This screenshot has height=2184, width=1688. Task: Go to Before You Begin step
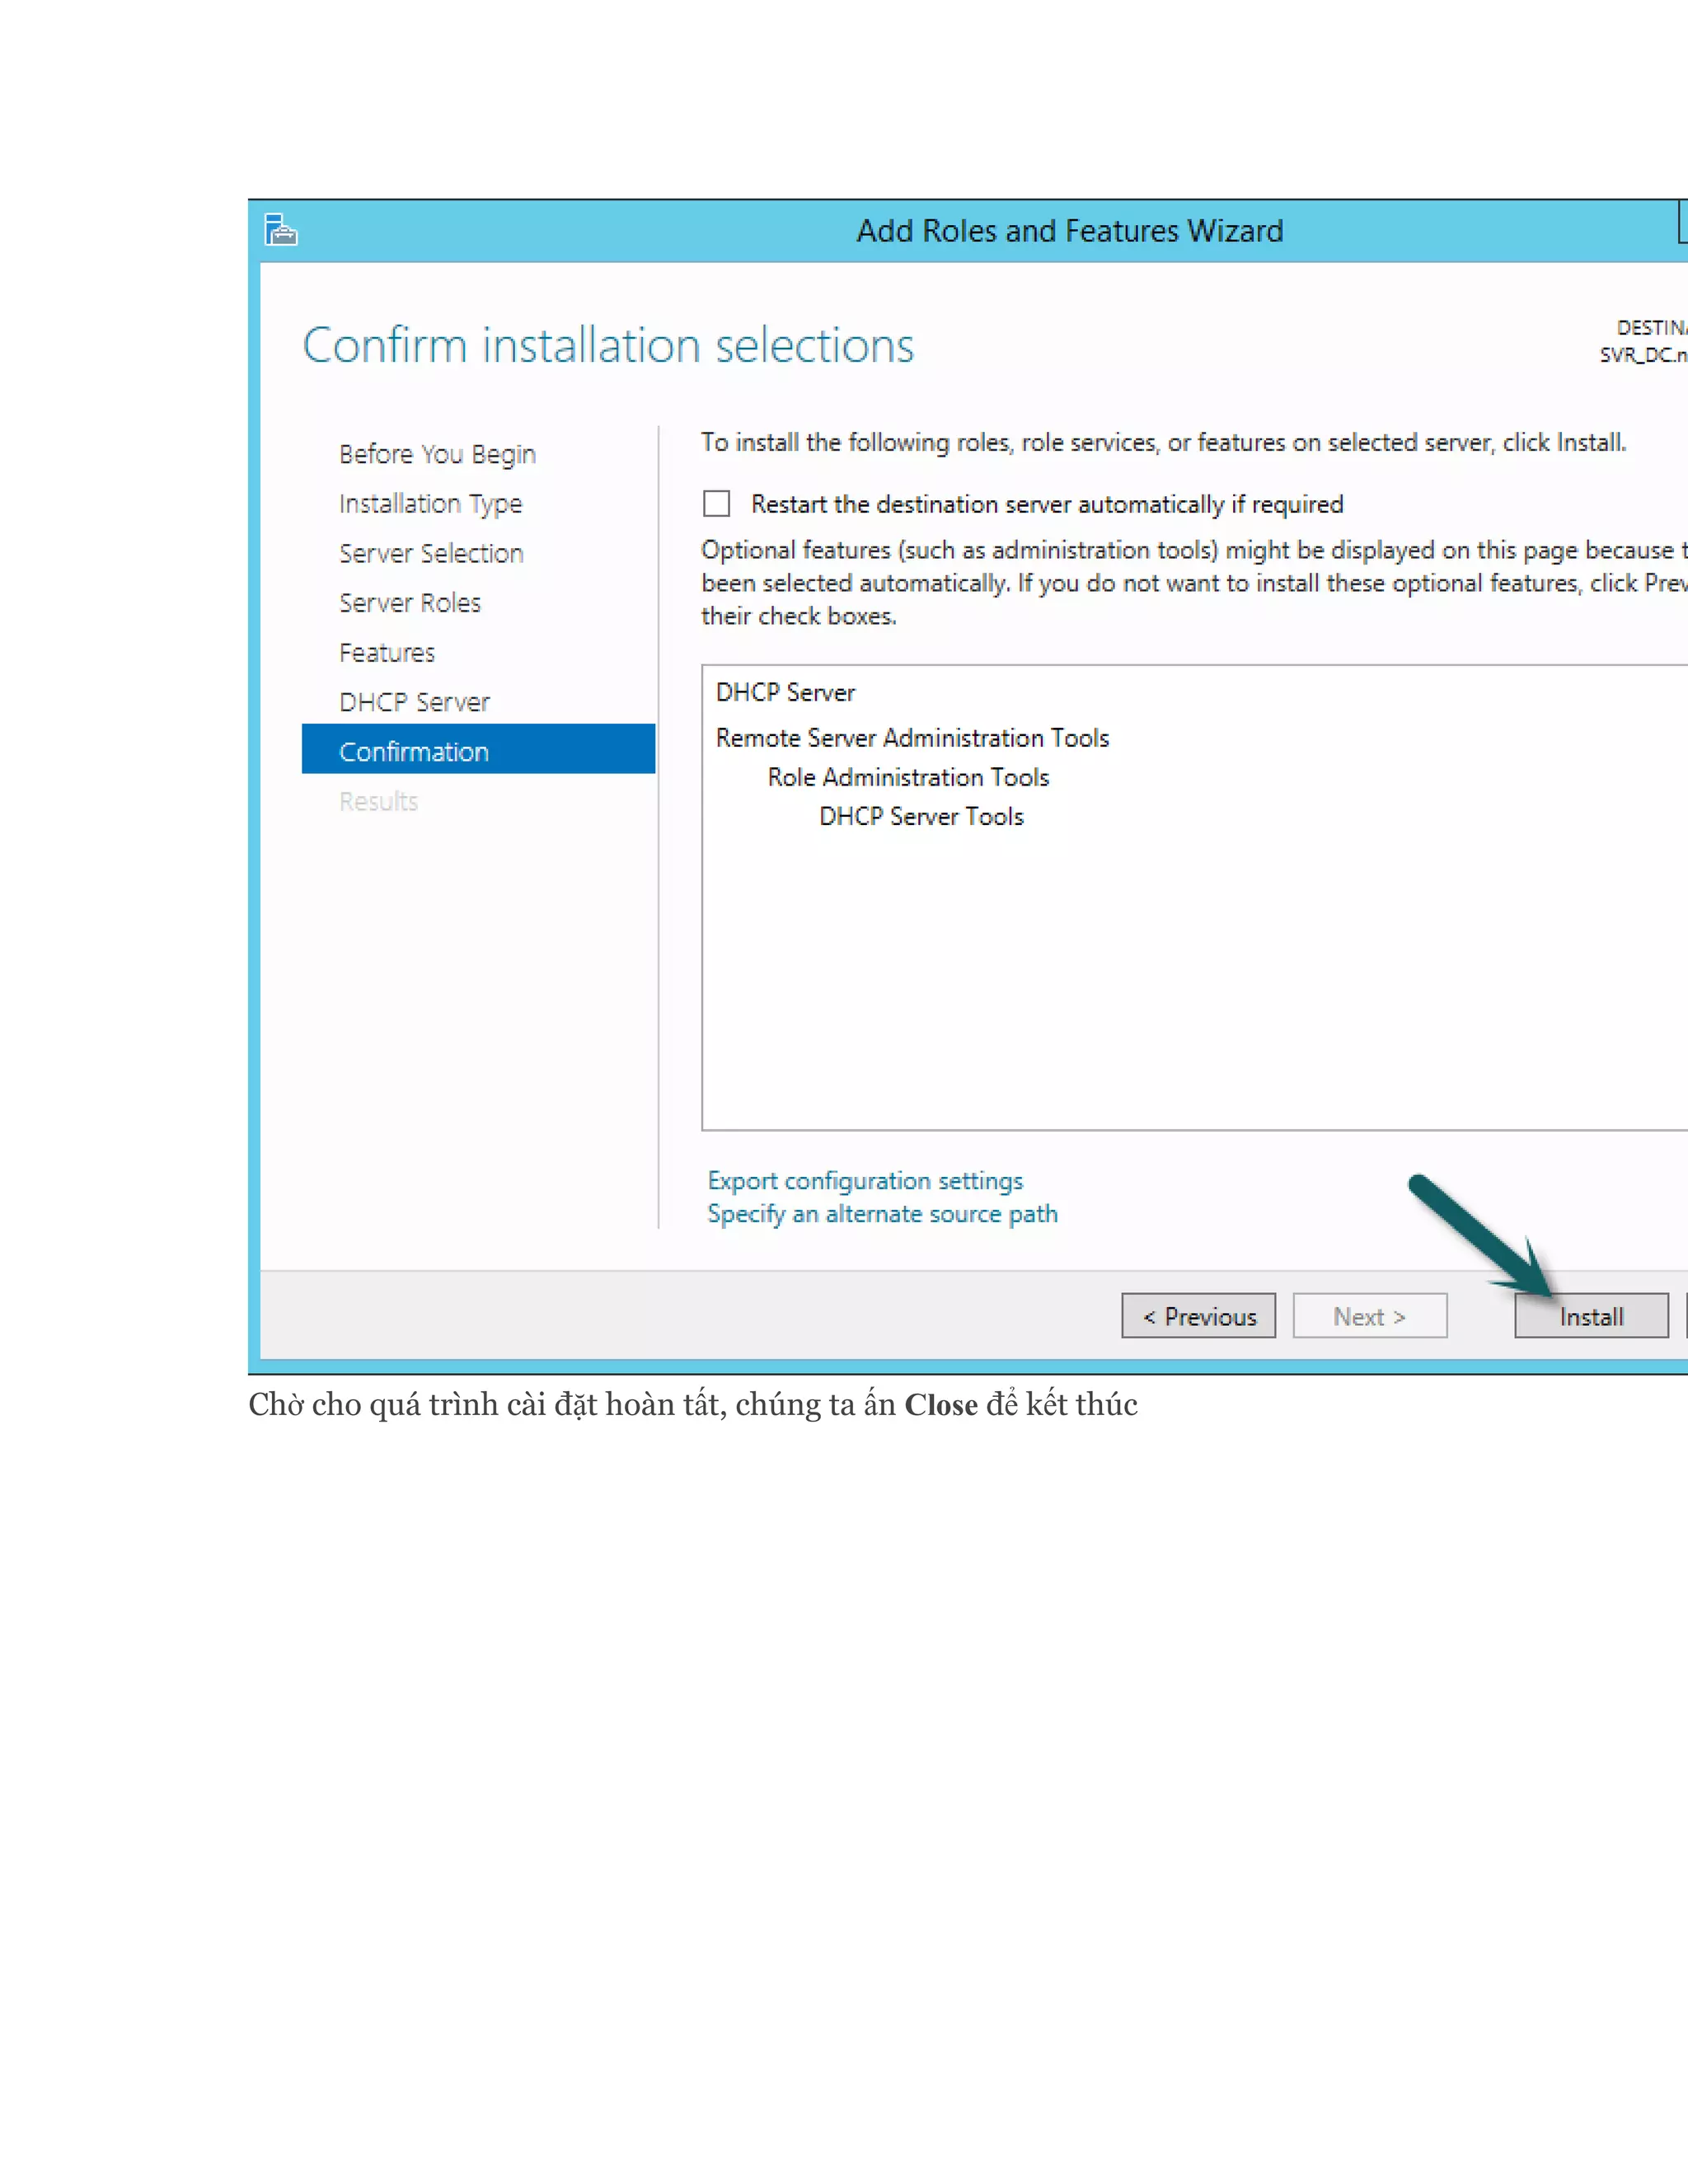(437, 454)
